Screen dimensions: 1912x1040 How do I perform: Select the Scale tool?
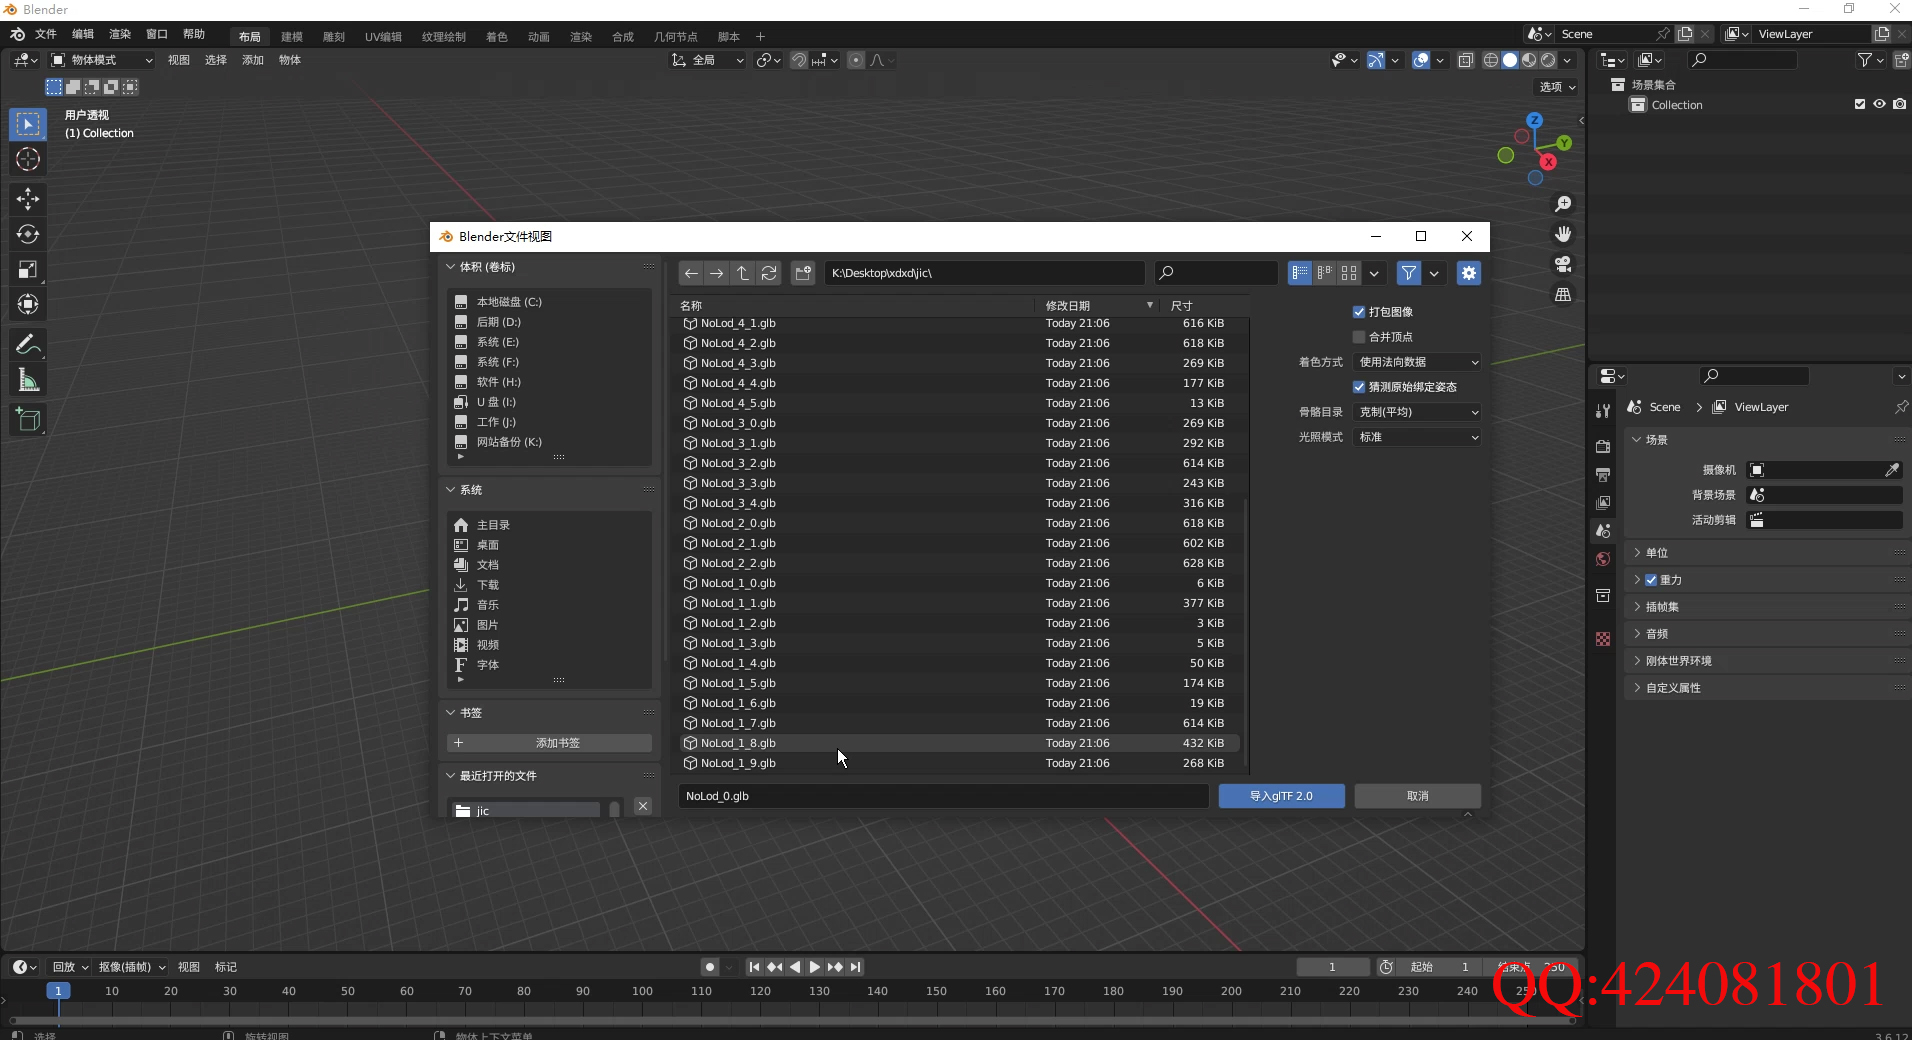coord(28,269)
